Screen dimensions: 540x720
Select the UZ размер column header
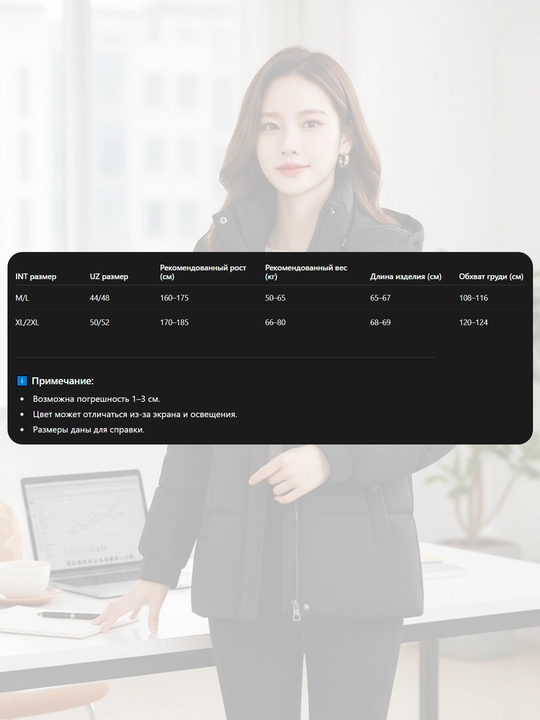tap(109, 276)
